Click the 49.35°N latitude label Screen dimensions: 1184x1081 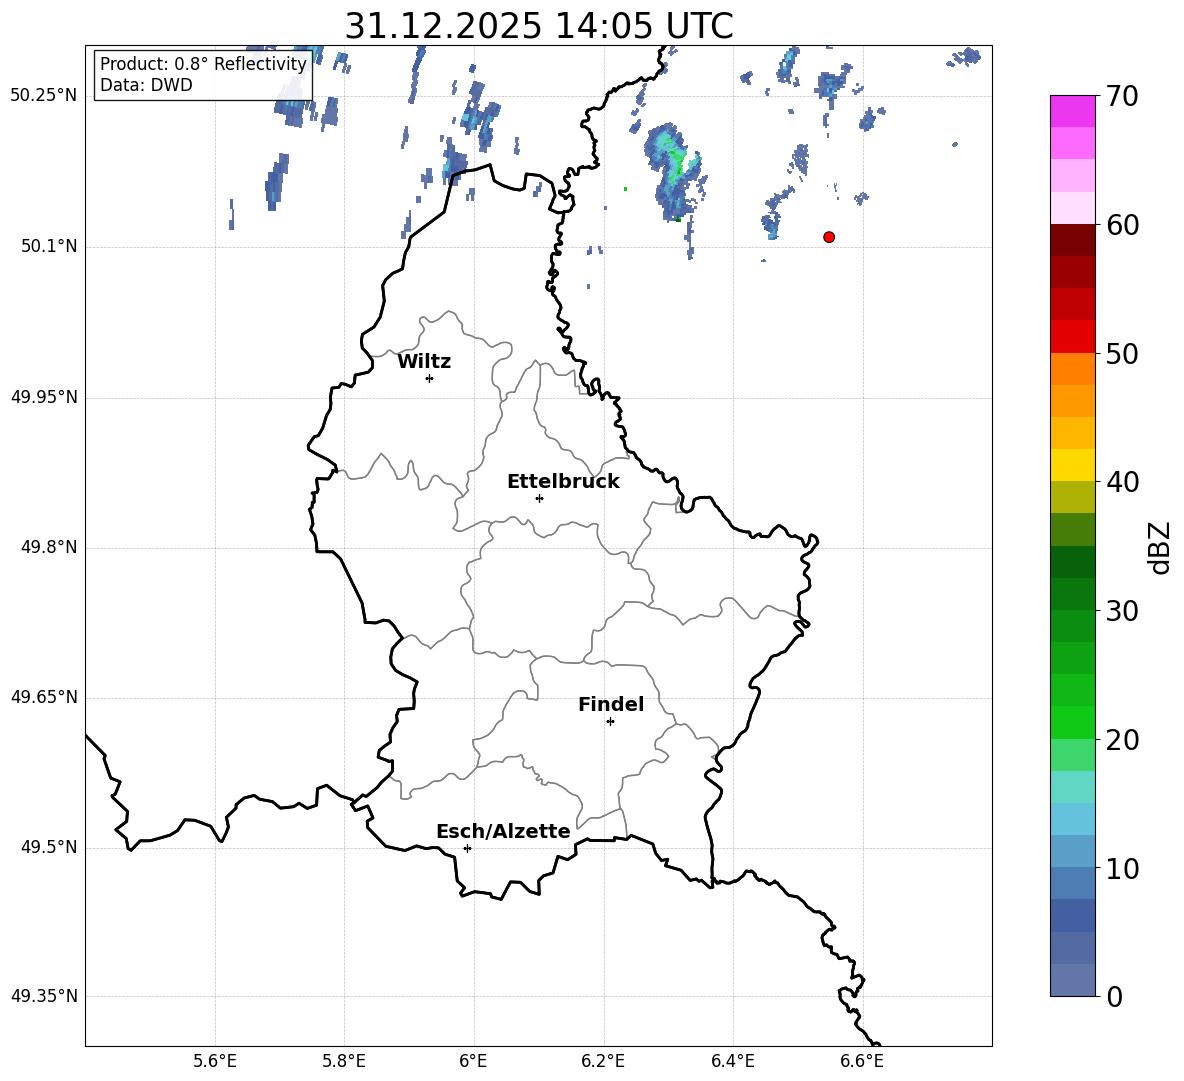coord(44,996)
